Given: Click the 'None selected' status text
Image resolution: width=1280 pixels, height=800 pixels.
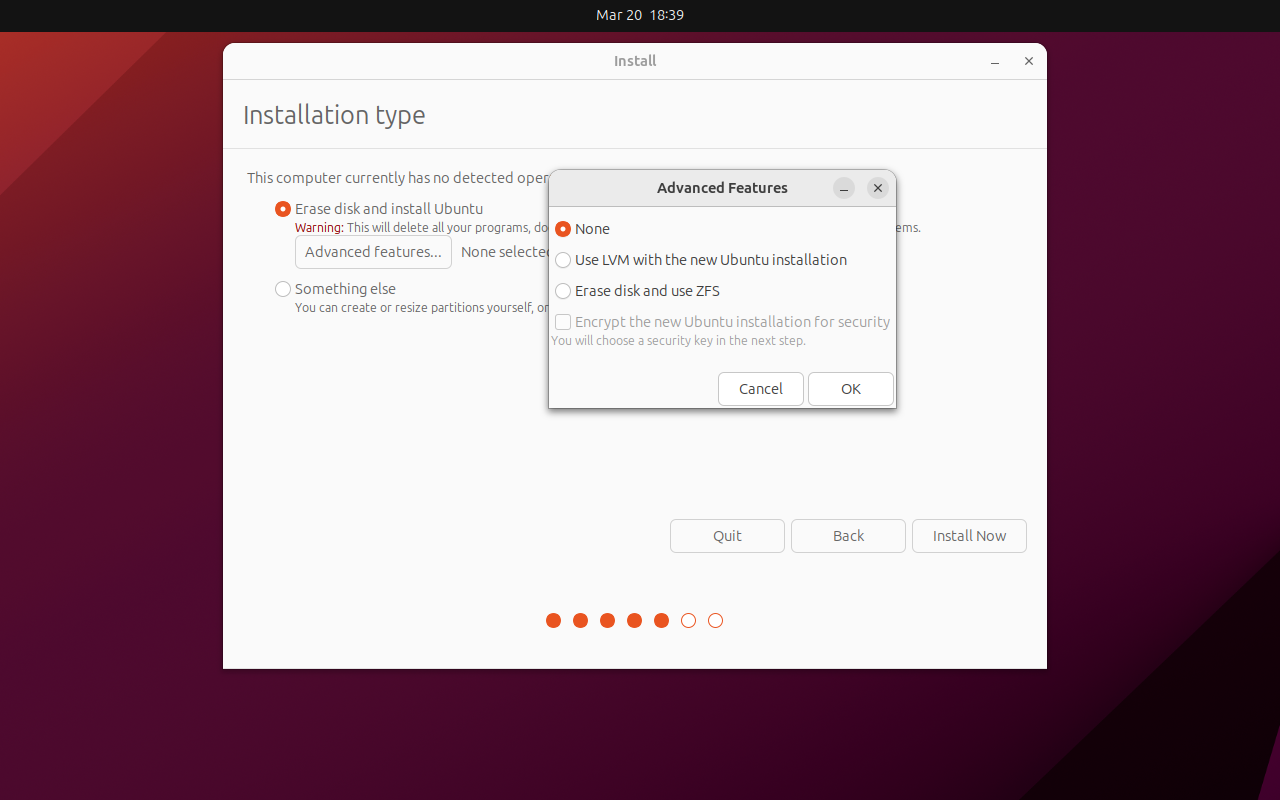Looking at the screenshot, I should click(x=505, y=252).
